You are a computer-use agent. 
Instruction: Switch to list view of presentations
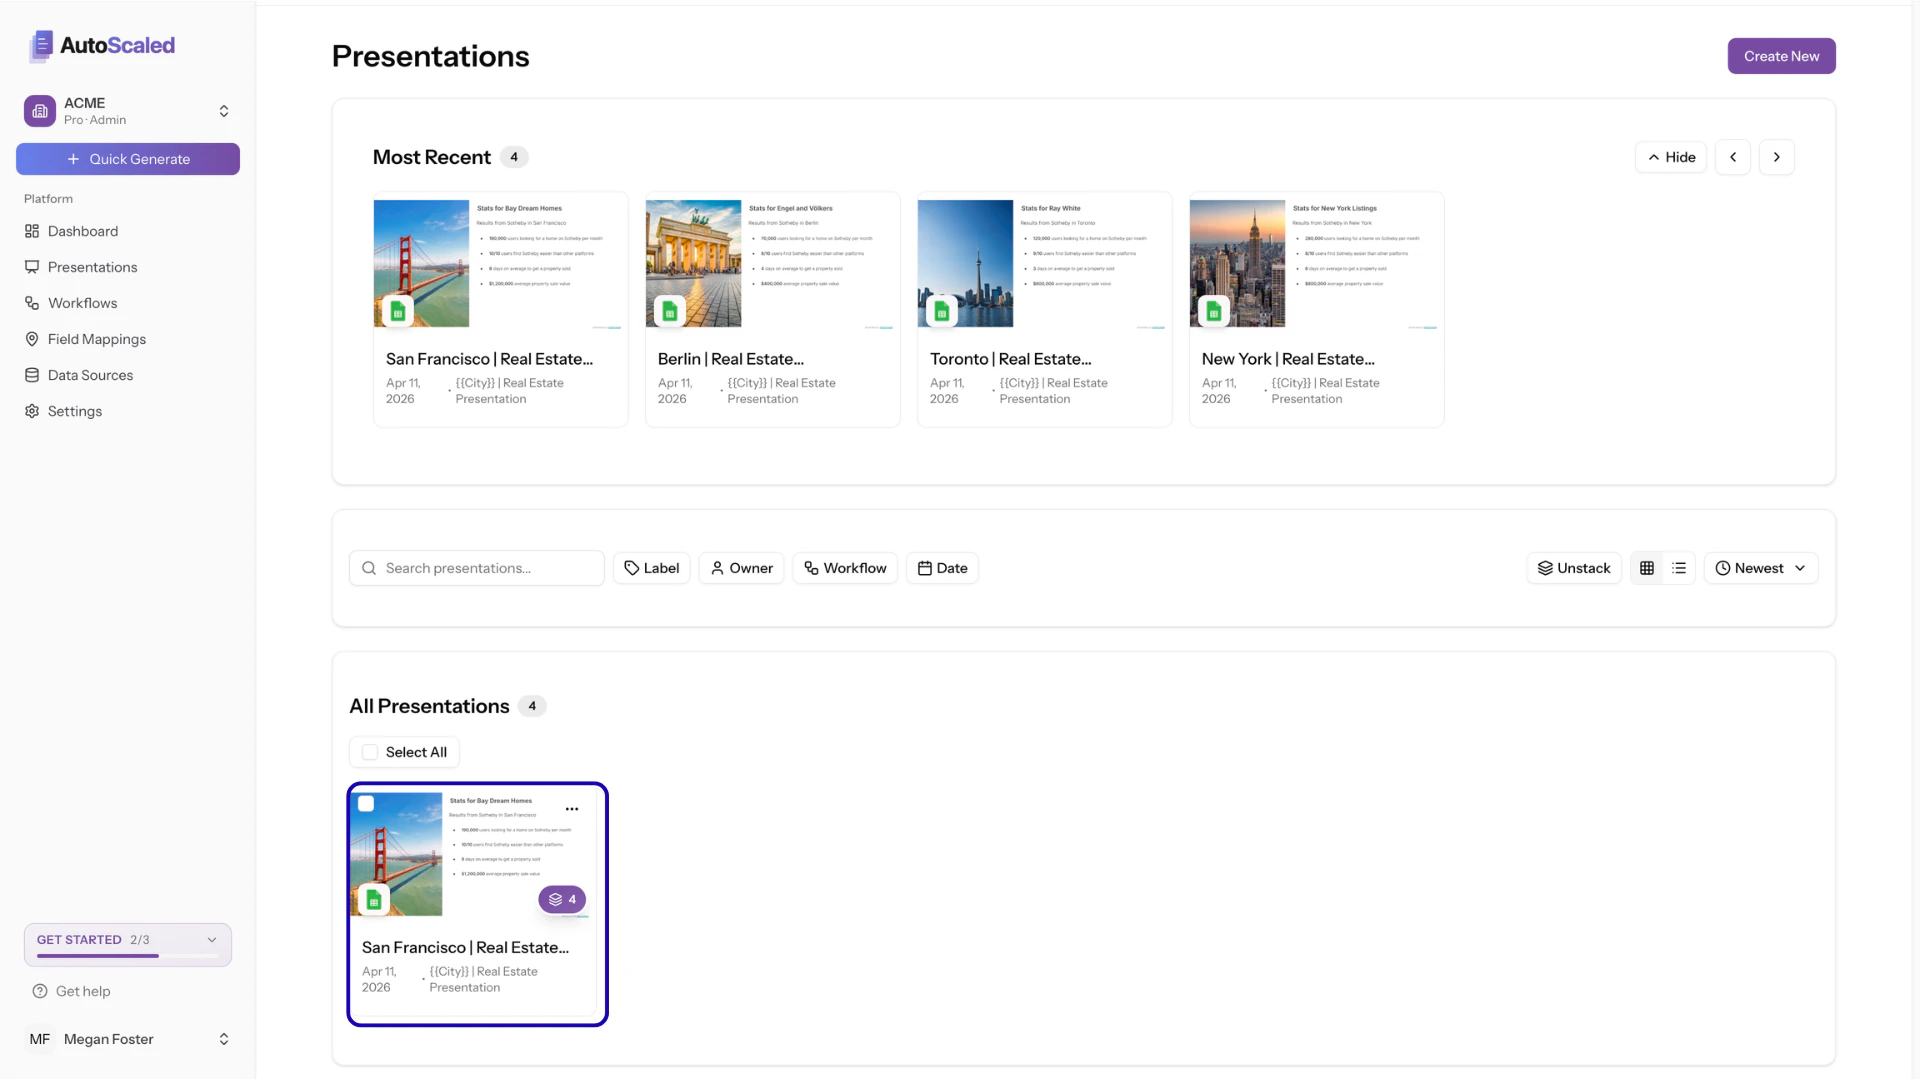click(1679, 567)
